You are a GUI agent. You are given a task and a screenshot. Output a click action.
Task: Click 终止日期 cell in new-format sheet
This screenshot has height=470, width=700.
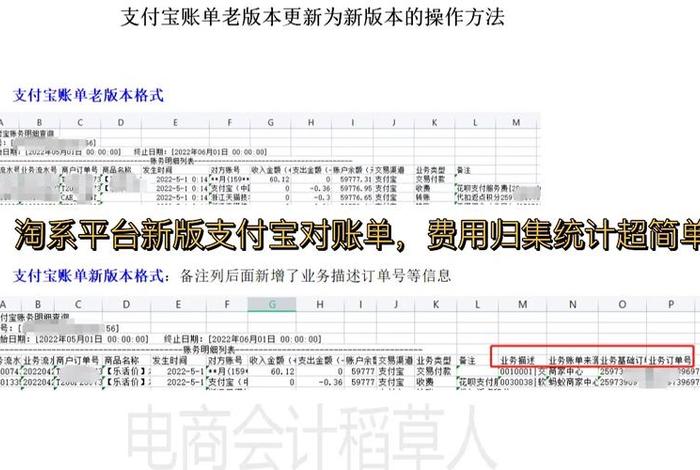[243, 339]
